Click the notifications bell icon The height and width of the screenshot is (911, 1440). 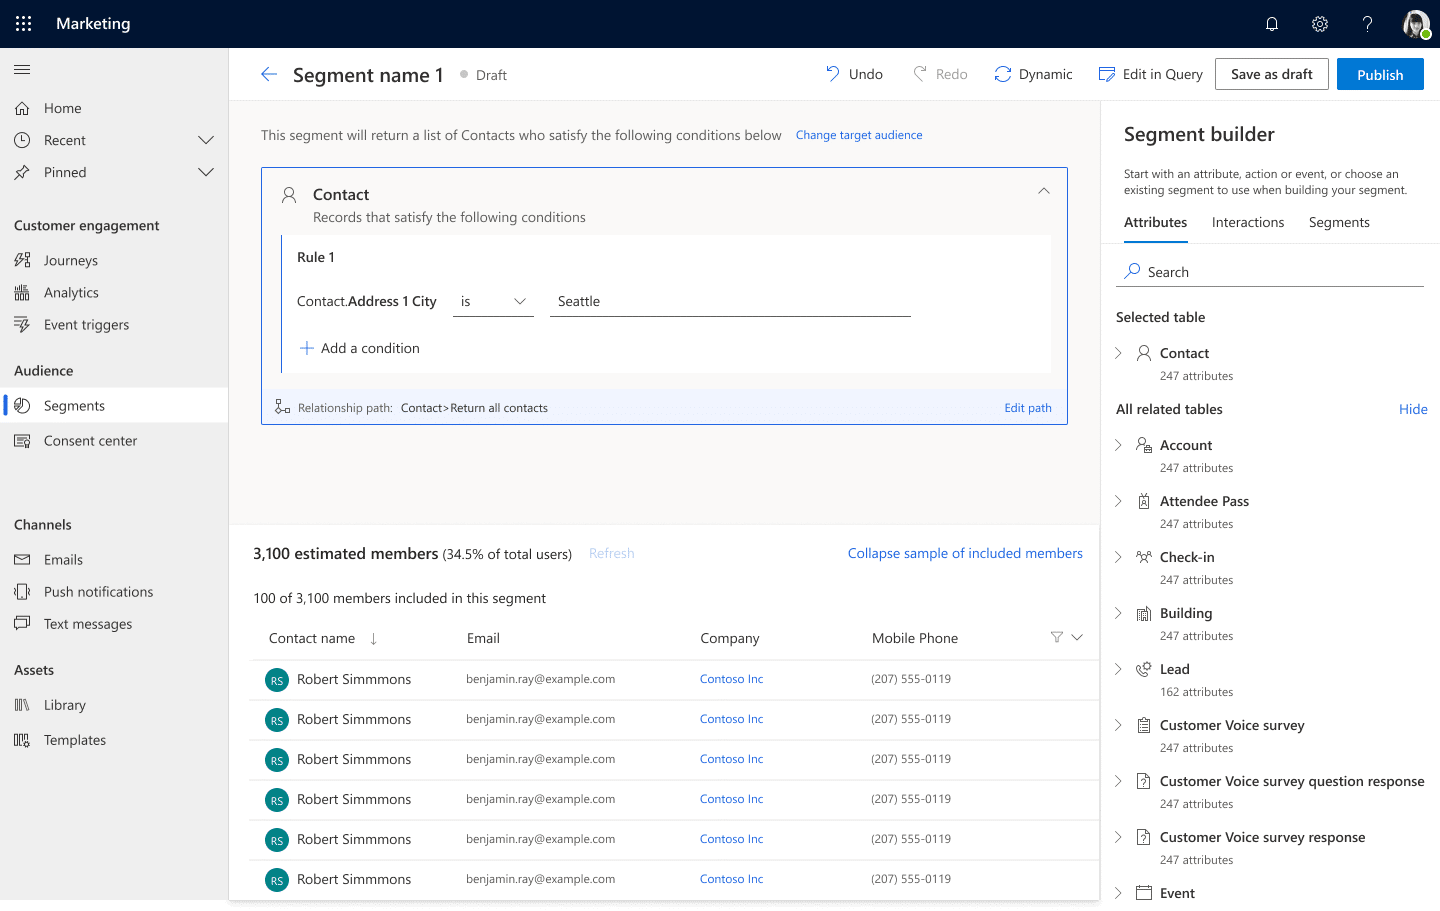pos(1272,24)
